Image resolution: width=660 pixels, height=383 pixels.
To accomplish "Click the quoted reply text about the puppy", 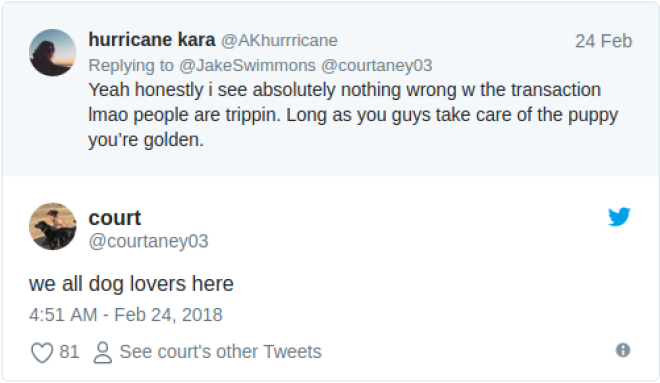I will (353, 115).
